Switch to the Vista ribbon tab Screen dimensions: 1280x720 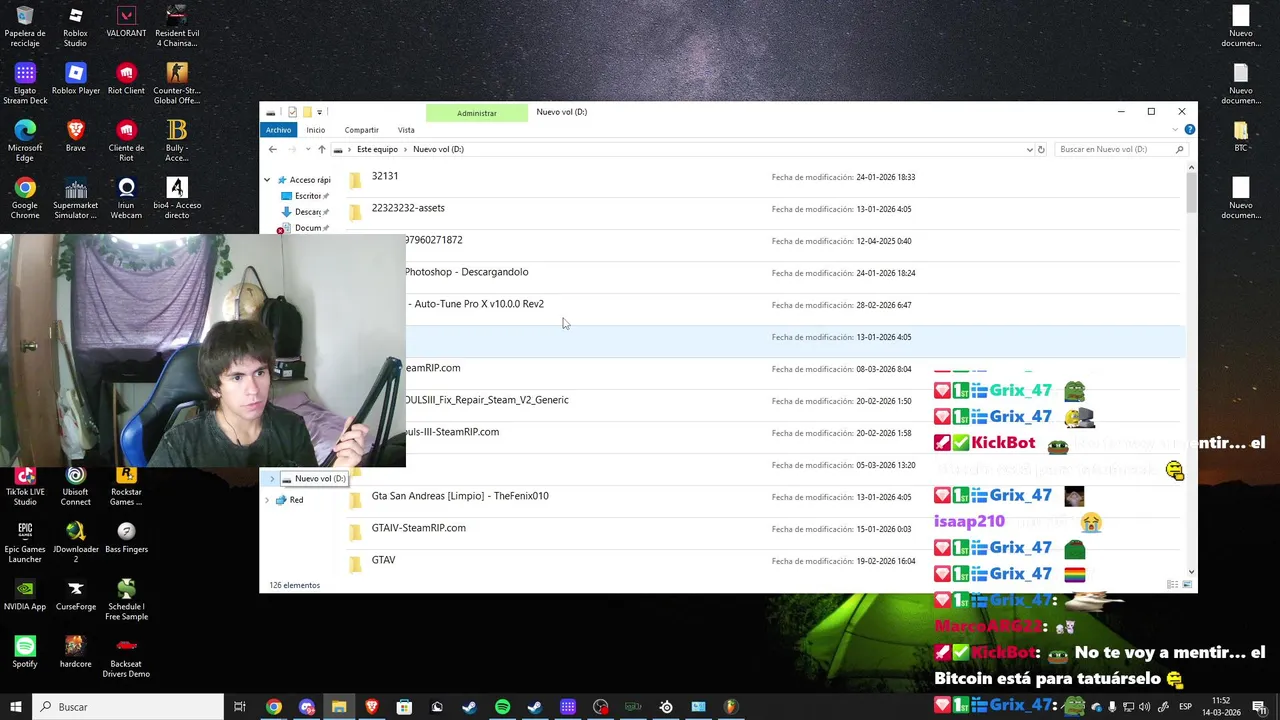coord(406,130)
